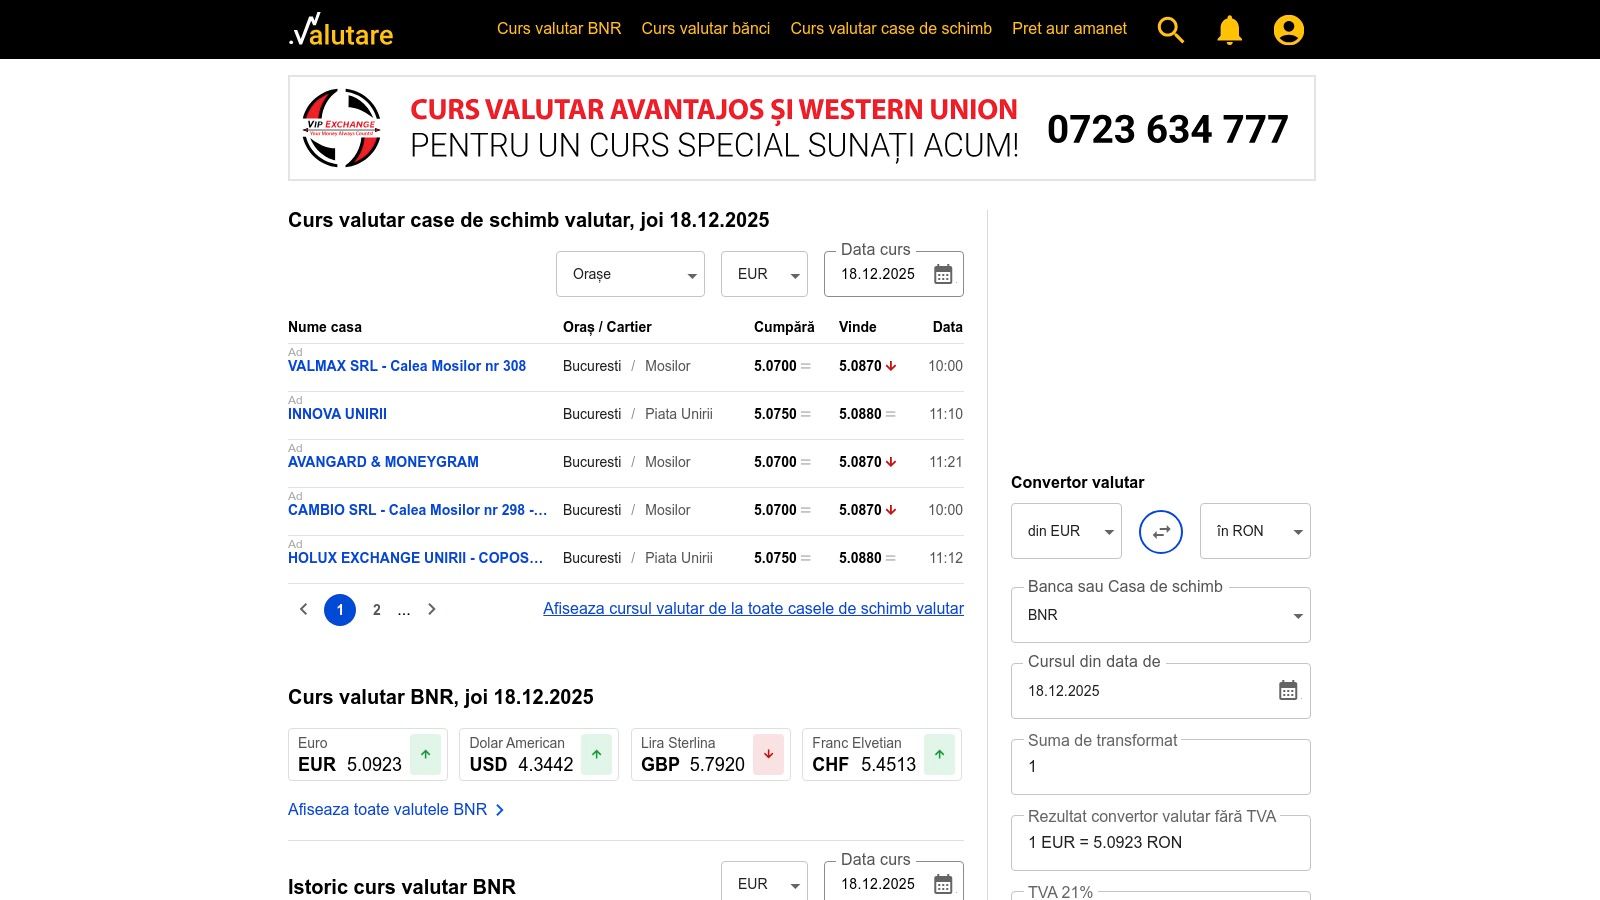
Task: Expand the 'în RON' target currency dropdown
Action: [1254, 531]
